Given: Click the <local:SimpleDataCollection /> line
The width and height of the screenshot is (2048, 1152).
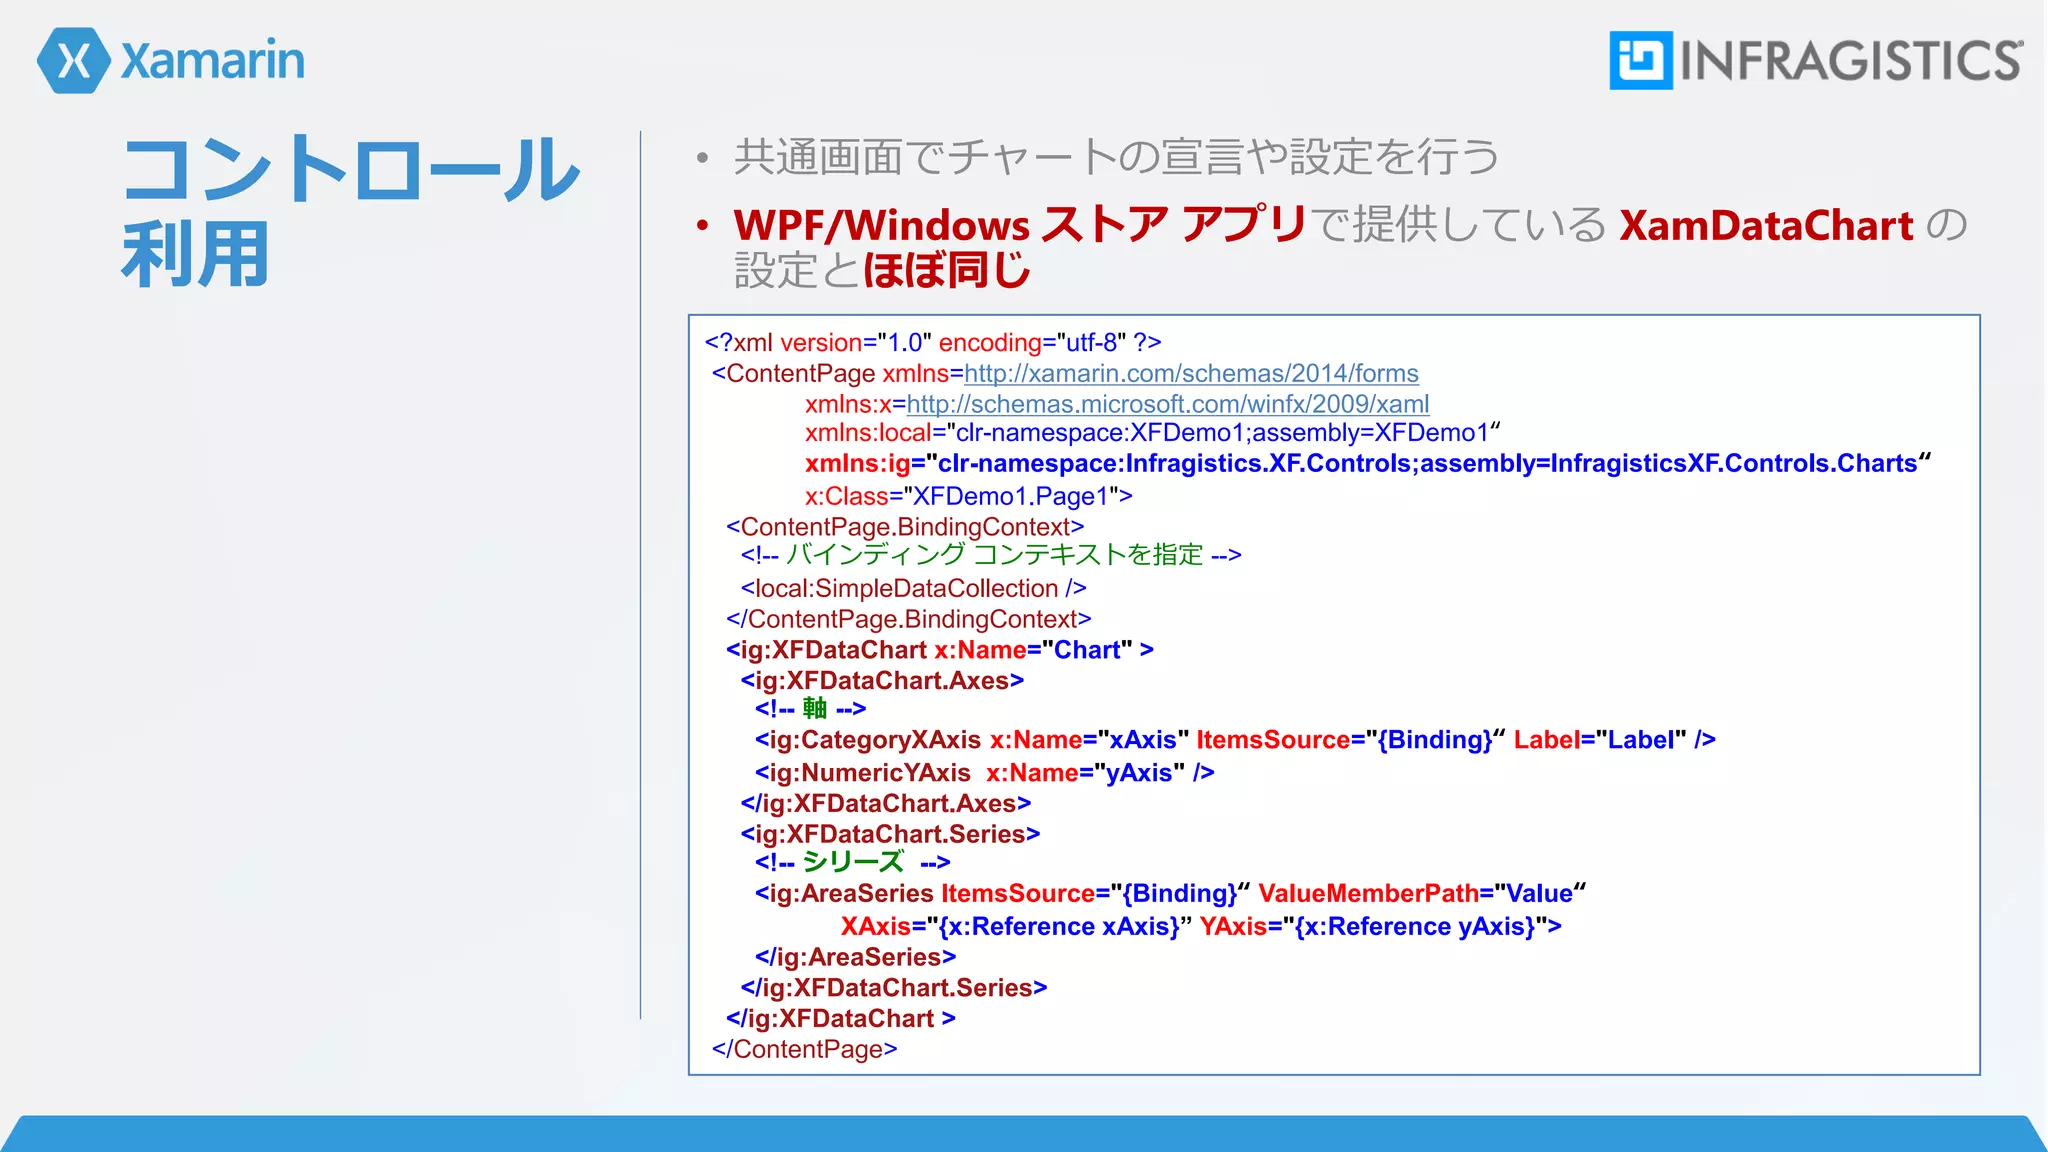Looking at the screenshot, I should coord(913,589).
